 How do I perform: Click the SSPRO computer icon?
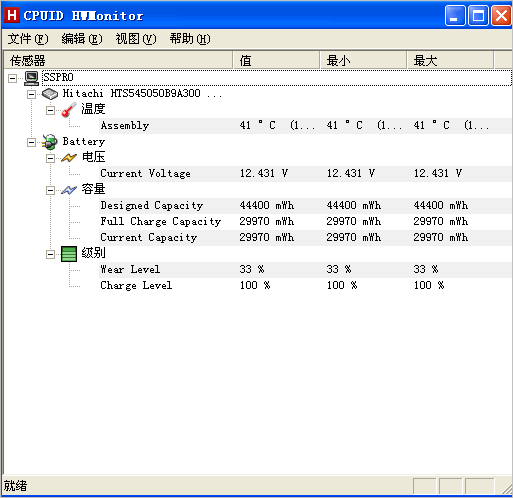coord(32,78)
